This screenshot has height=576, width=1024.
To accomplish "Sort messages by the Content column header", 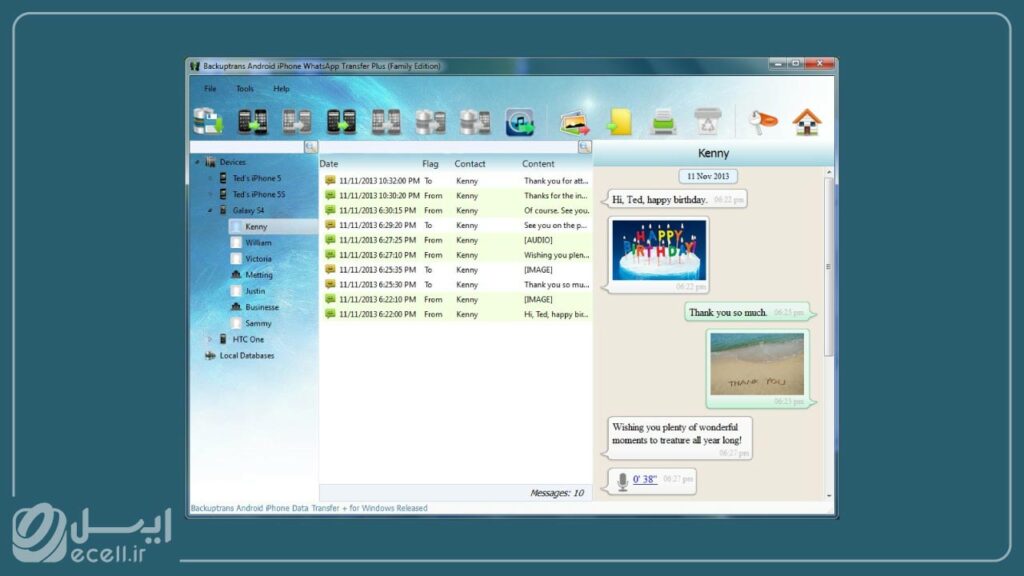I will 538,164.
